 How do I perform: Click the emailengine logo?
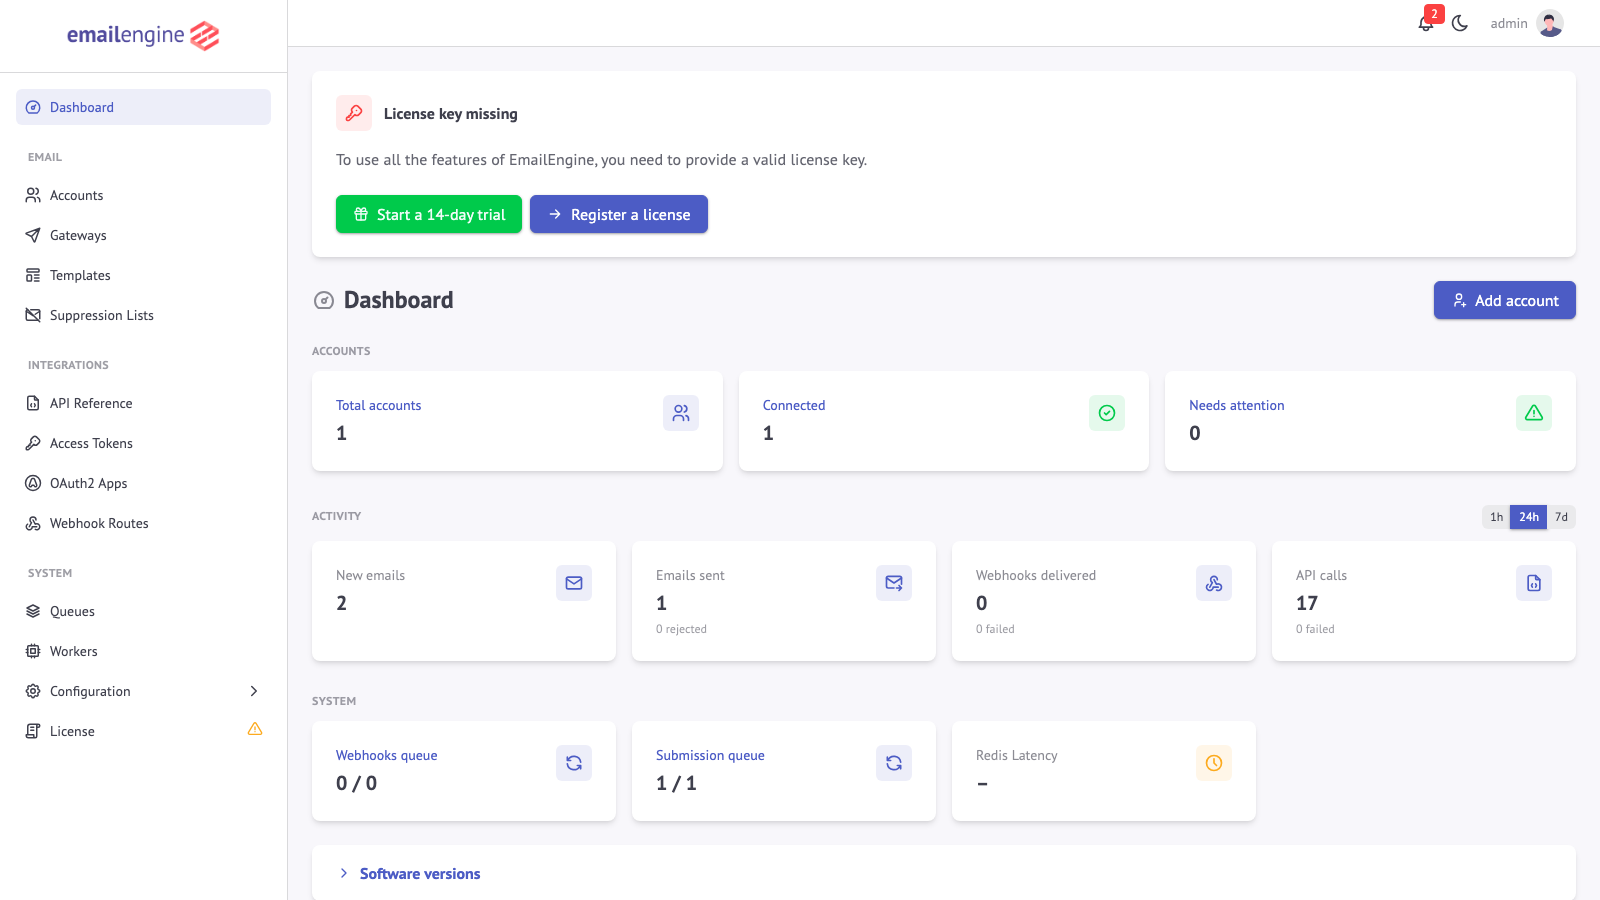(x=143, y=36)
